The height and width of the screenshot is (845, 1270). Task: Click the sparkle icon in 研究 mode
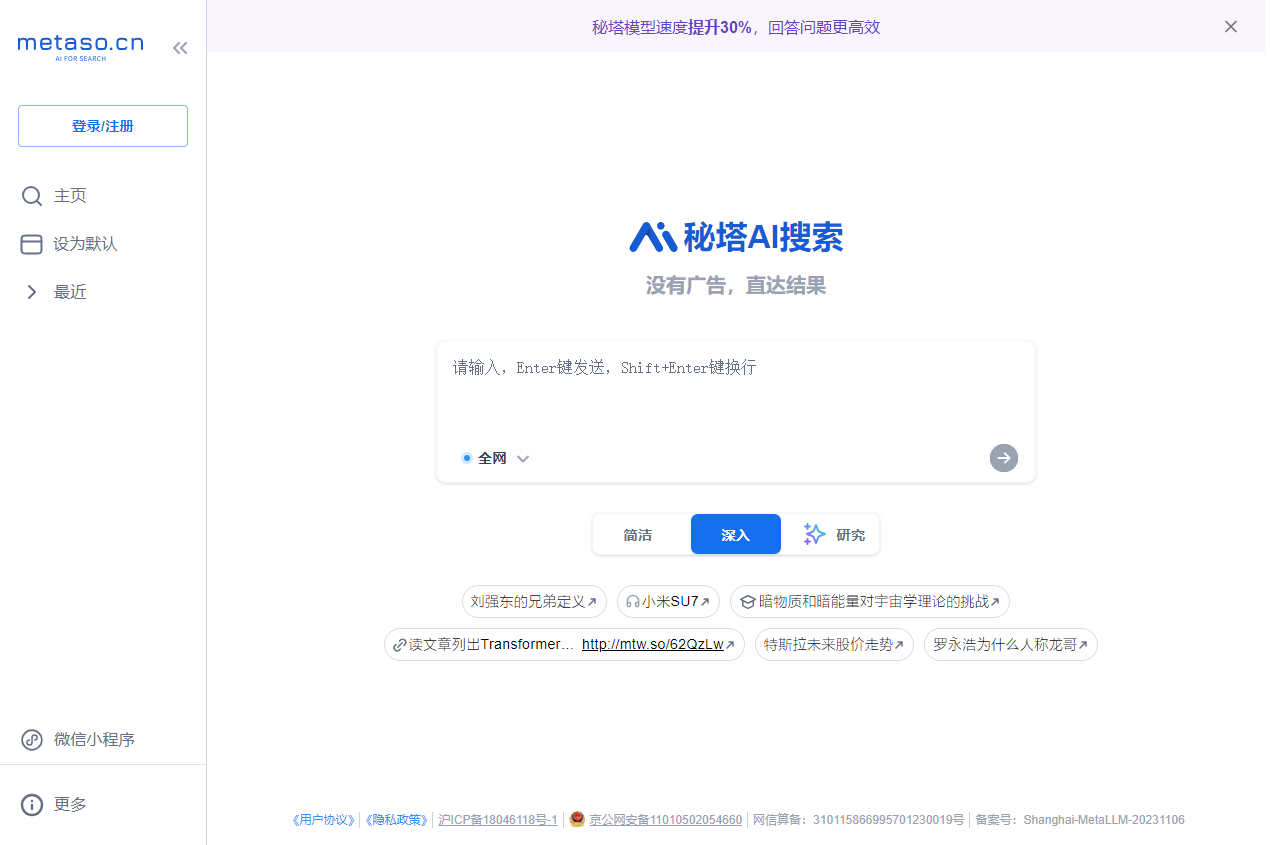[x=815, y=534]
